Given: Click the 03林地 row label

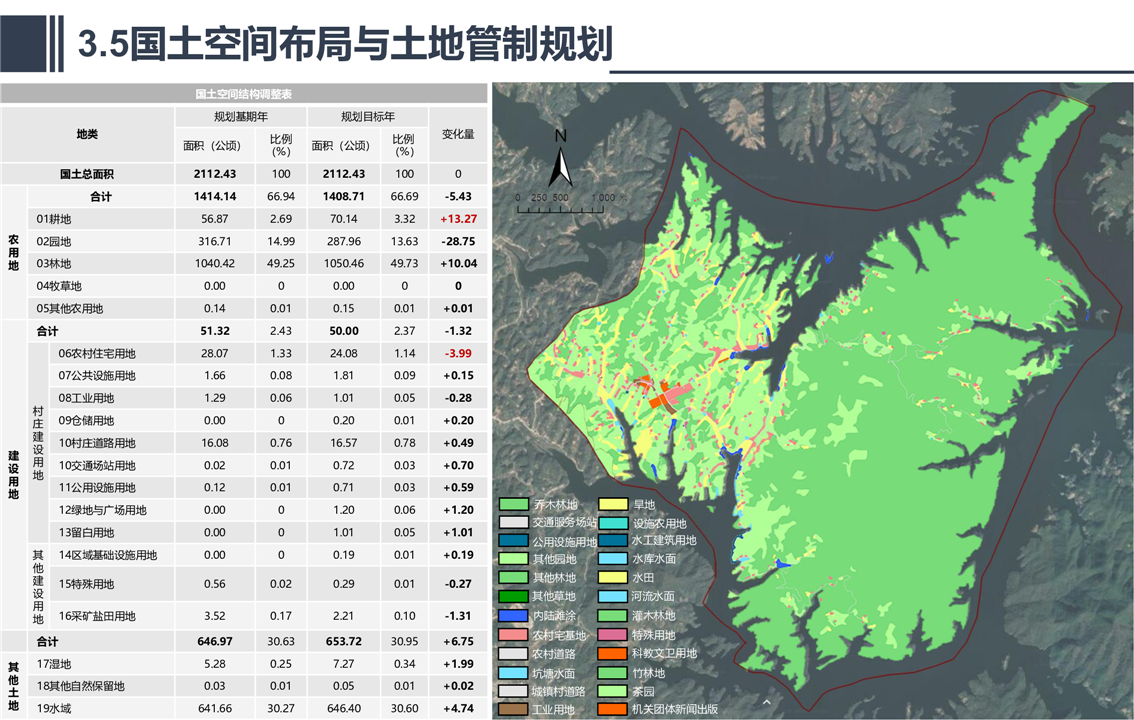Looking at the screenshot, I should (x=54, y=264).
